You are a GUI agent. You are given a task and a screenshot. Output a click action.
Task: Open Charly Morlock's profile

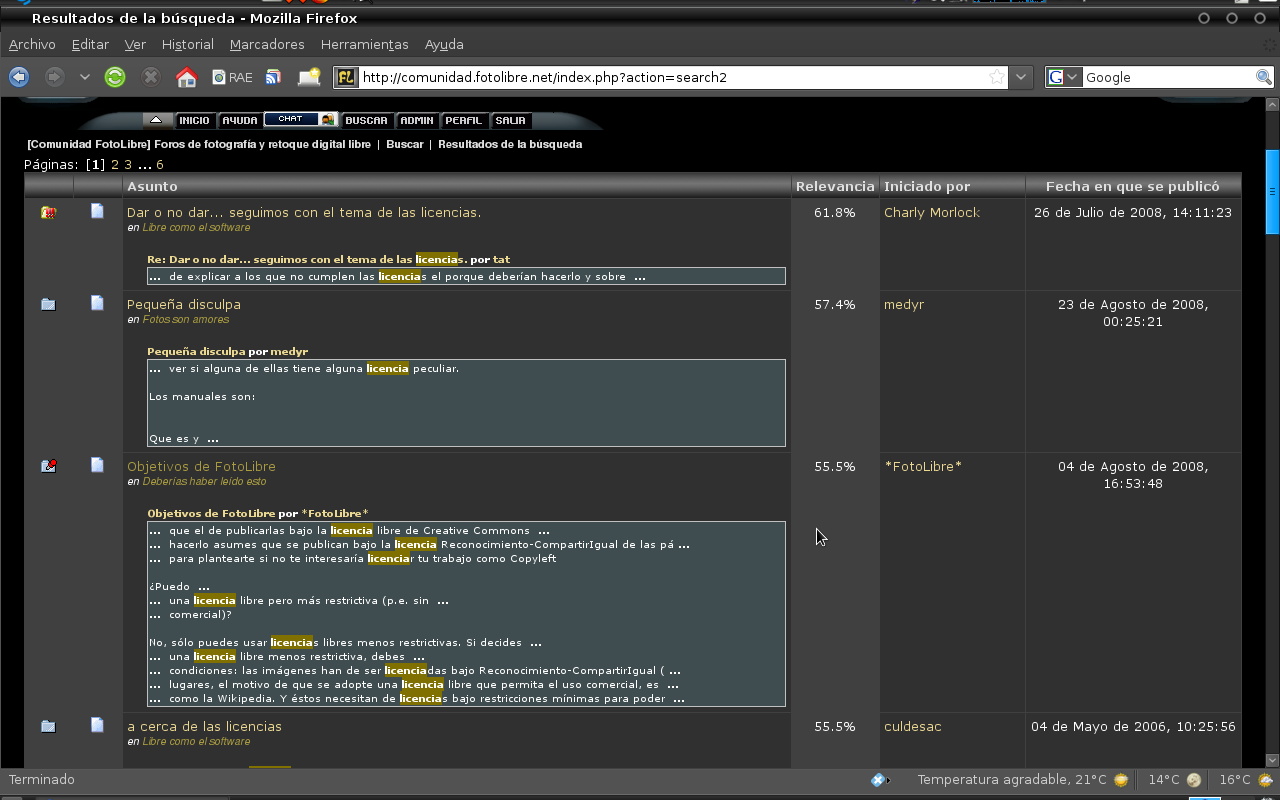[x=932, y=212]
